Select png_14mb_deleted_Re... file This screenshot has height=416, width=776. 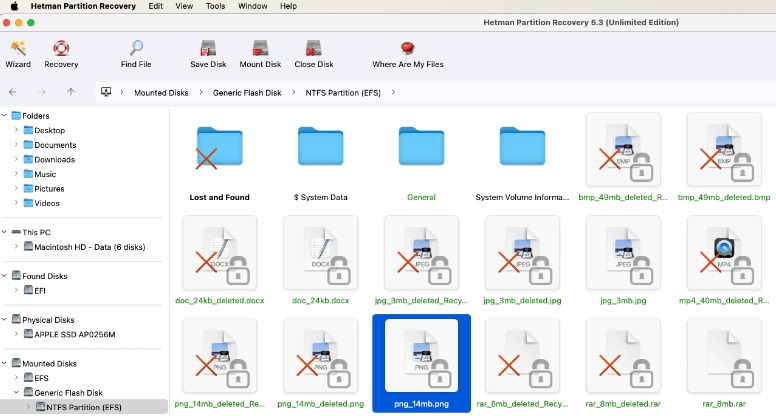219,364
